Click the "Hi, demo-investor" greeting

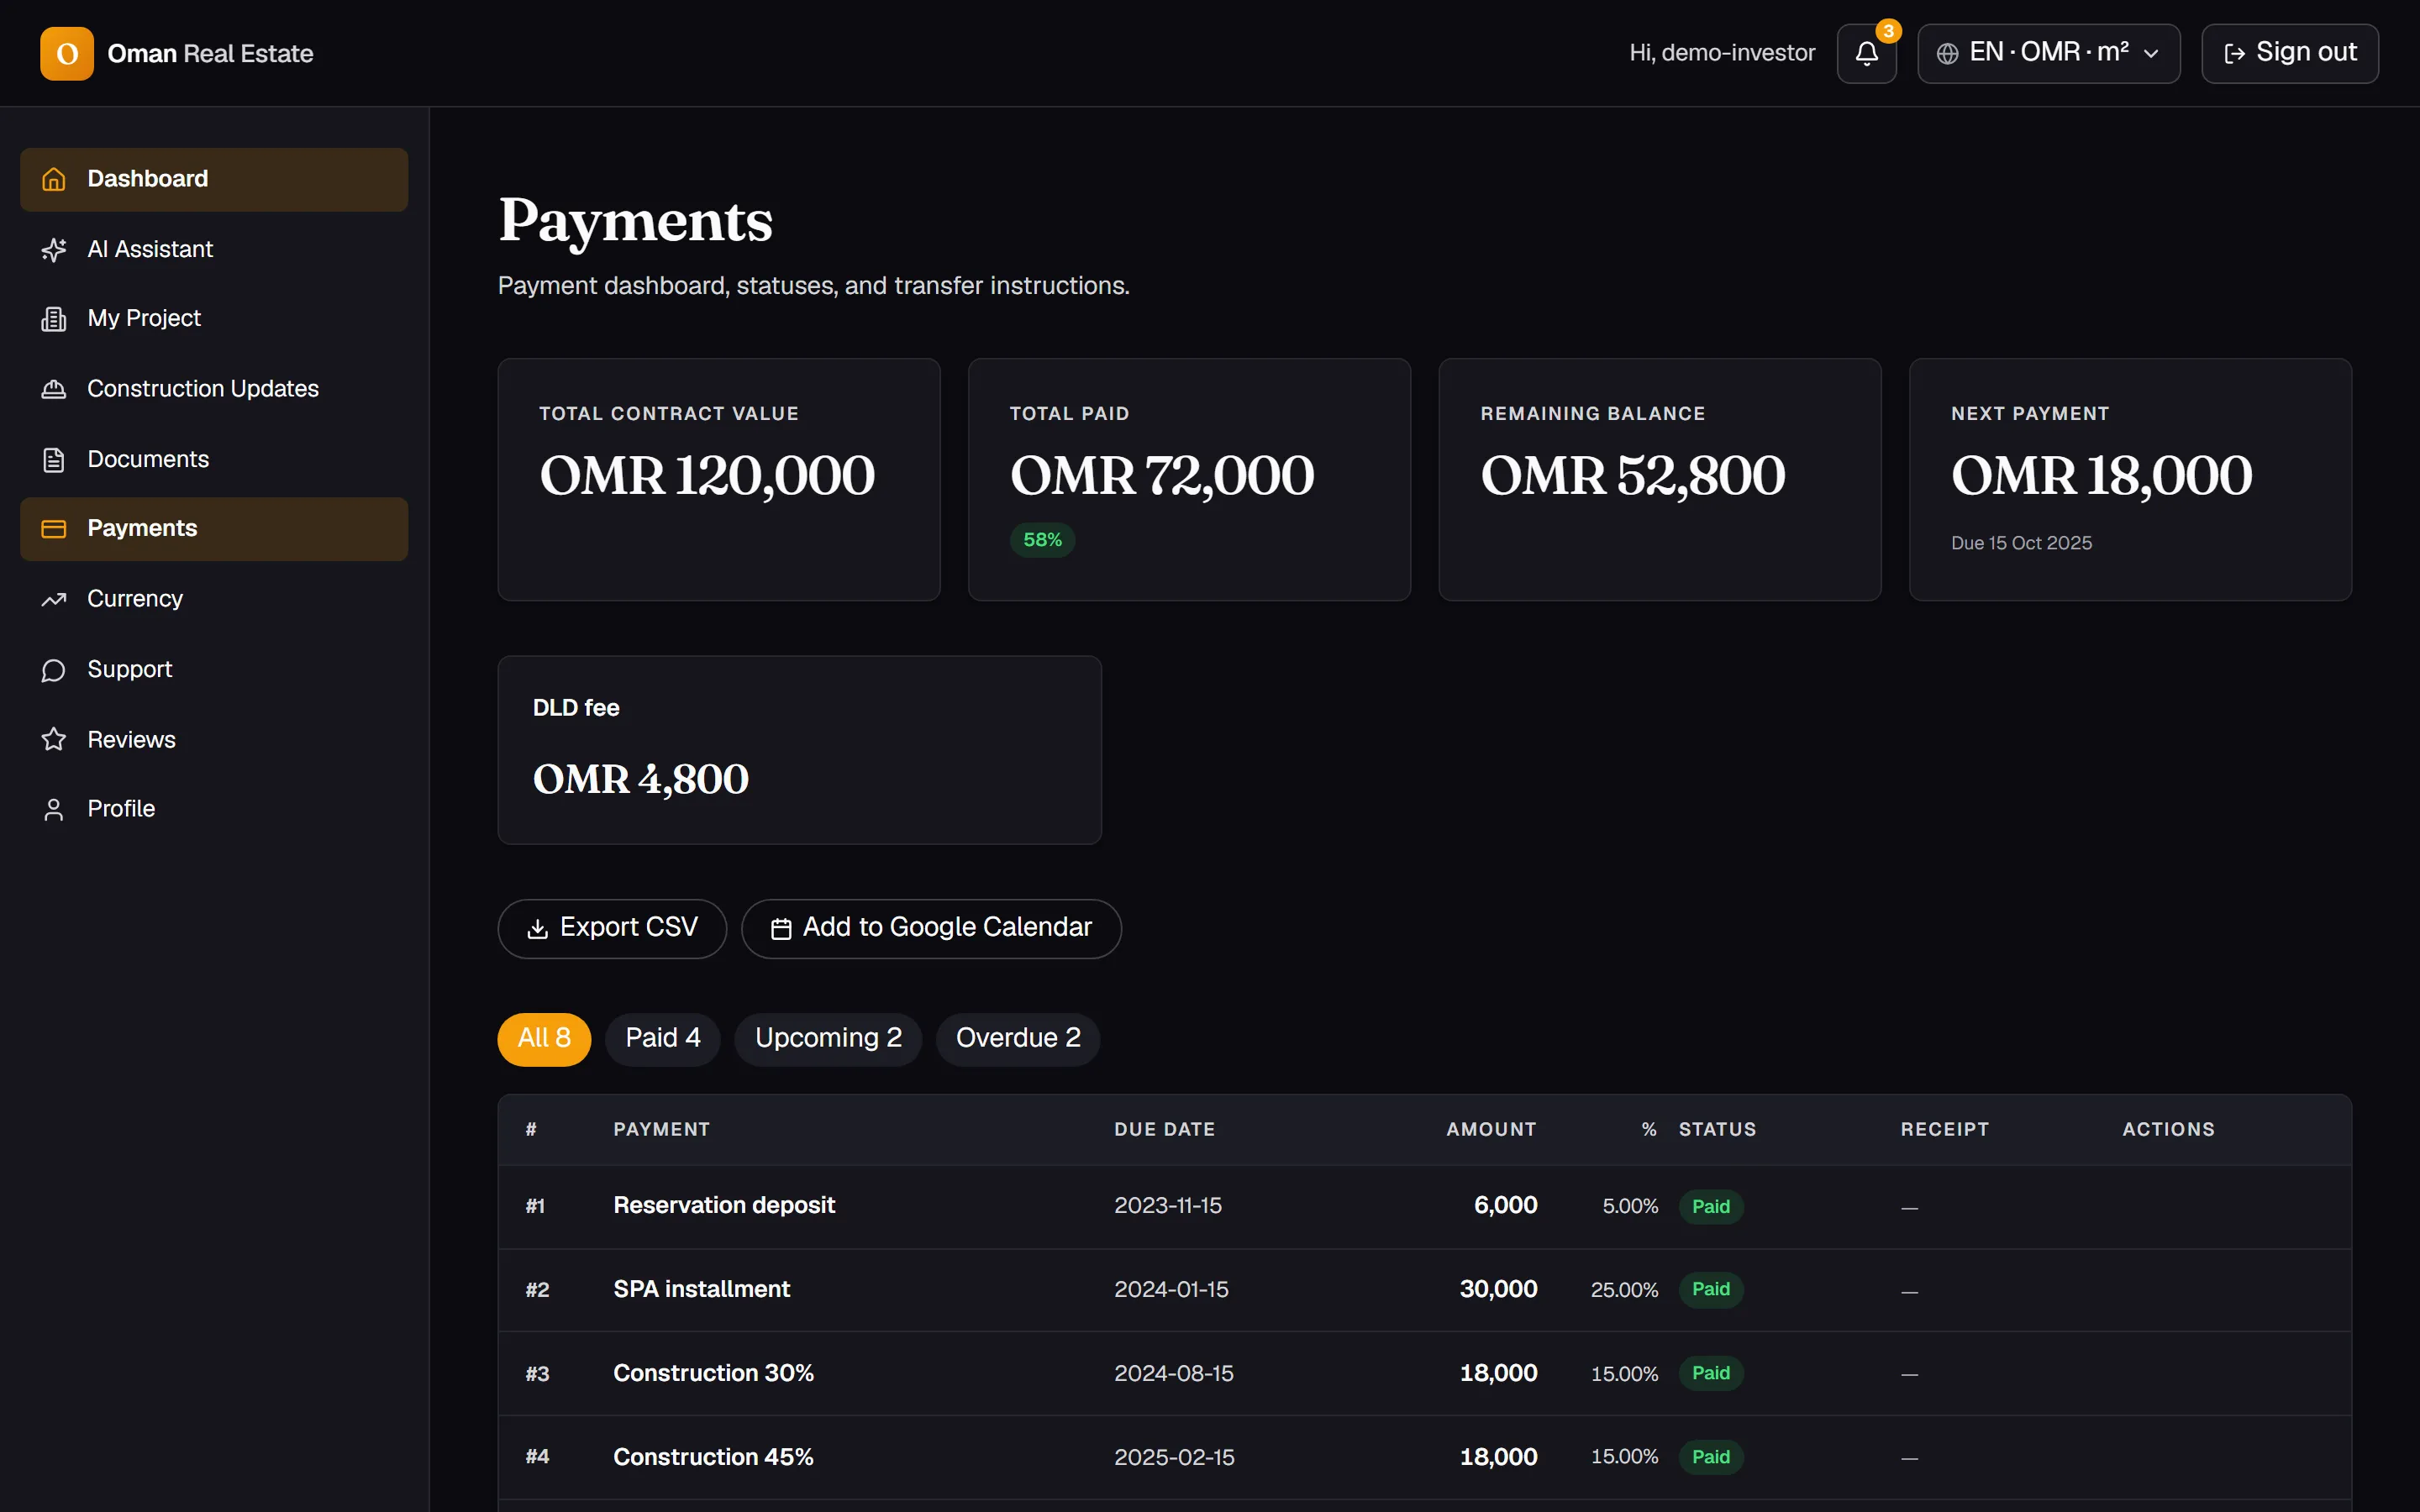(x=1722, y=53)
